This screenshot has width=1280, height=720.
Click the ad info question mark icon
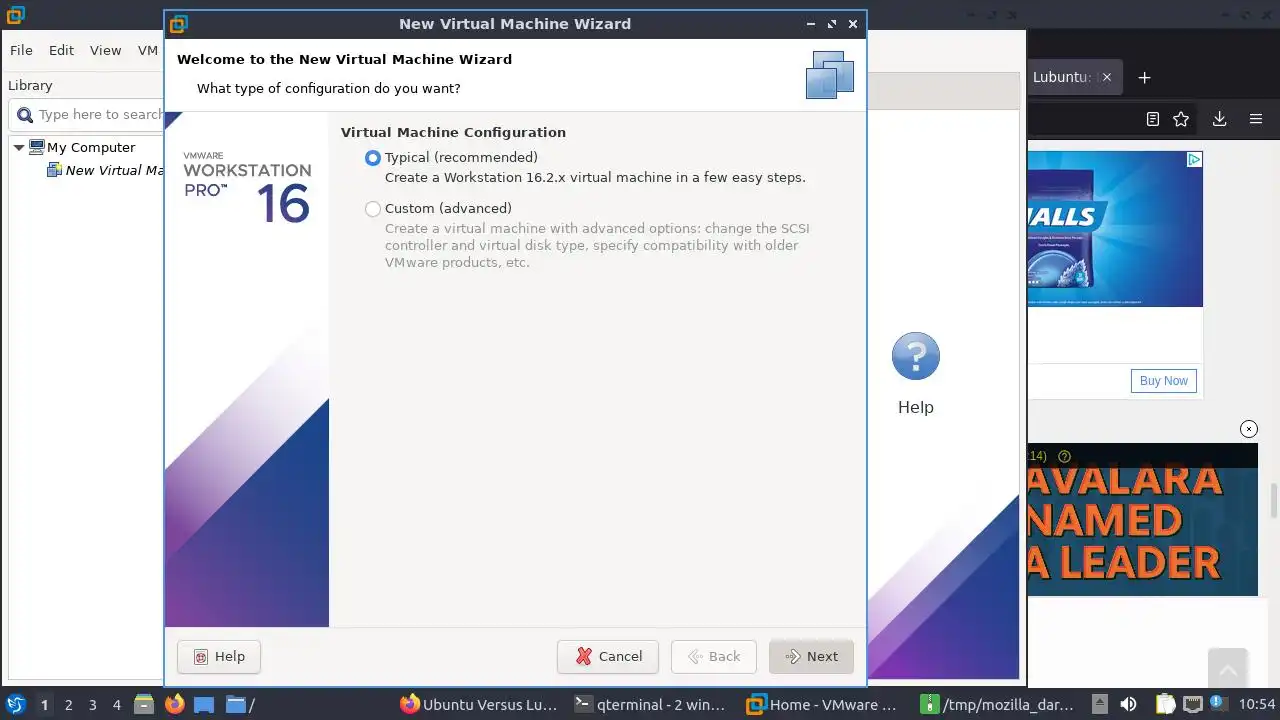1064,456
